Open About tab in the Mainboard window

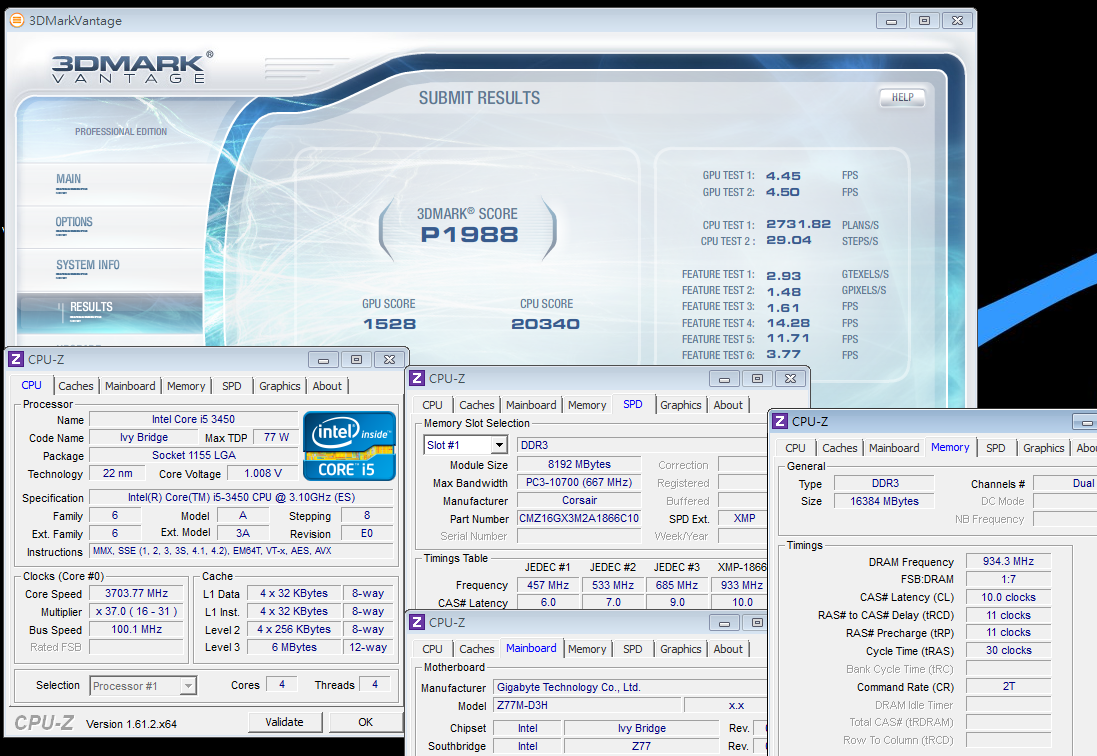pyautogui.click(x=728, y=649)
